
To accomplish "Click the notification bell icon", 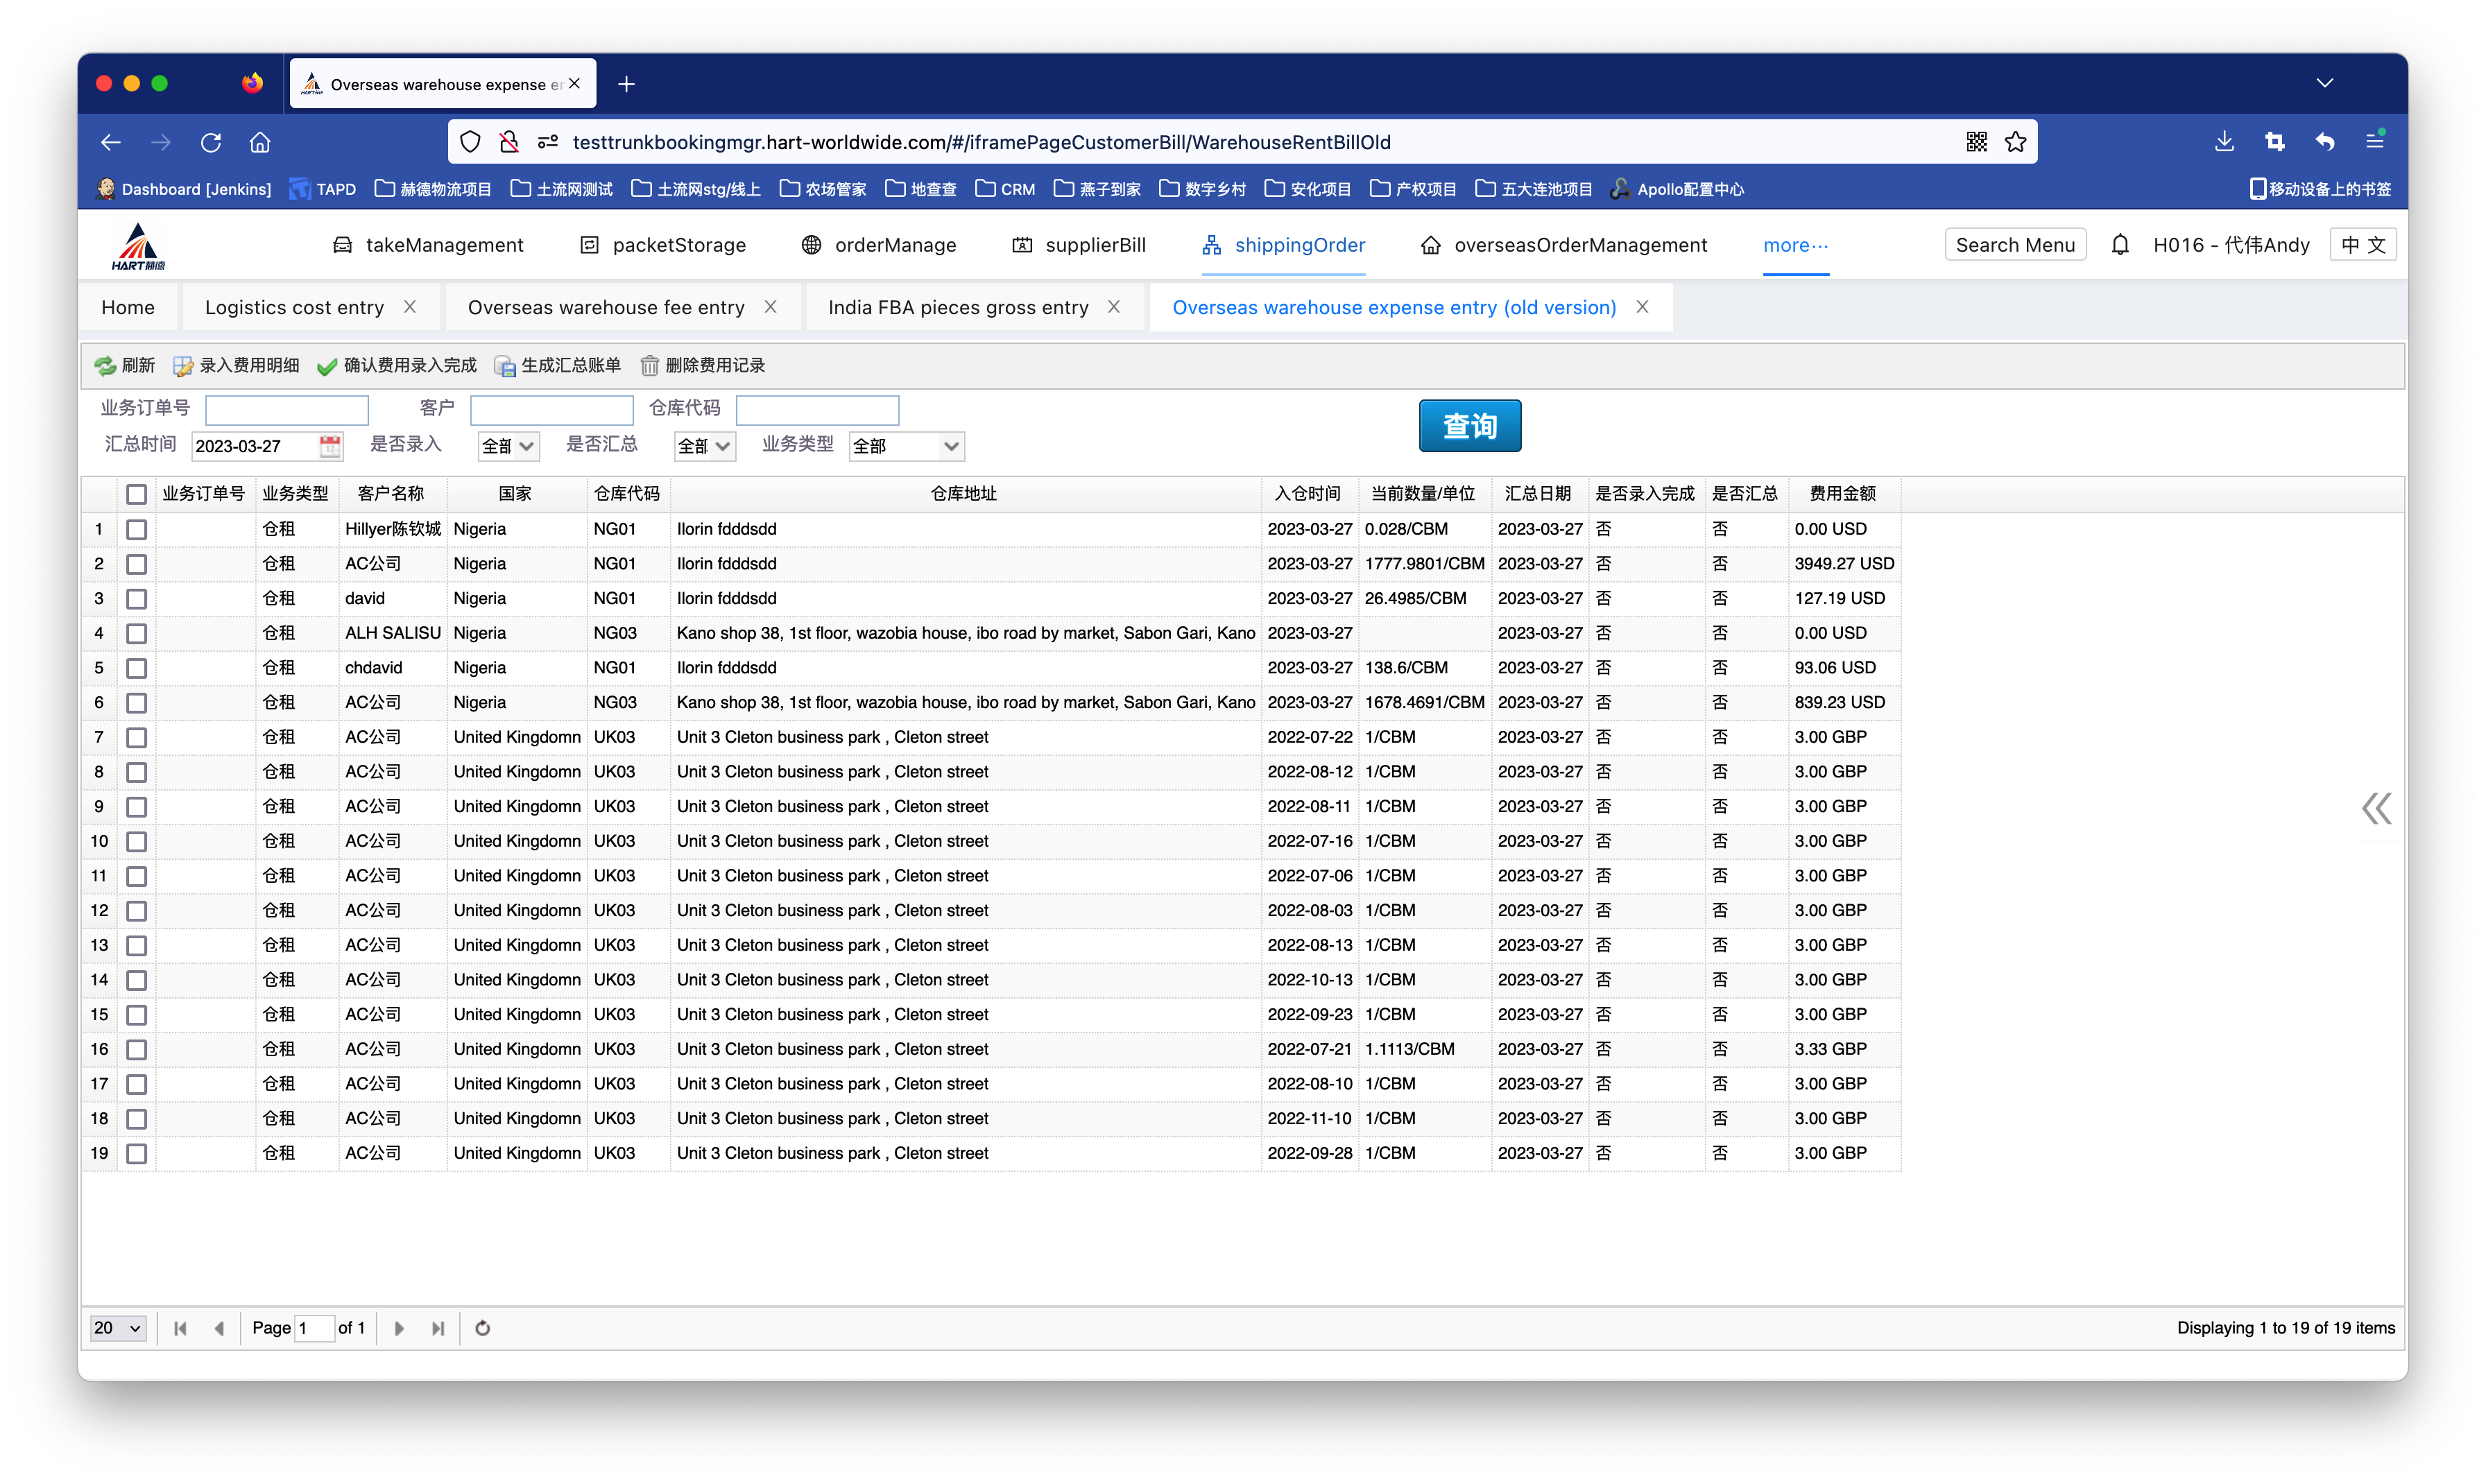I will (2119, 245).
